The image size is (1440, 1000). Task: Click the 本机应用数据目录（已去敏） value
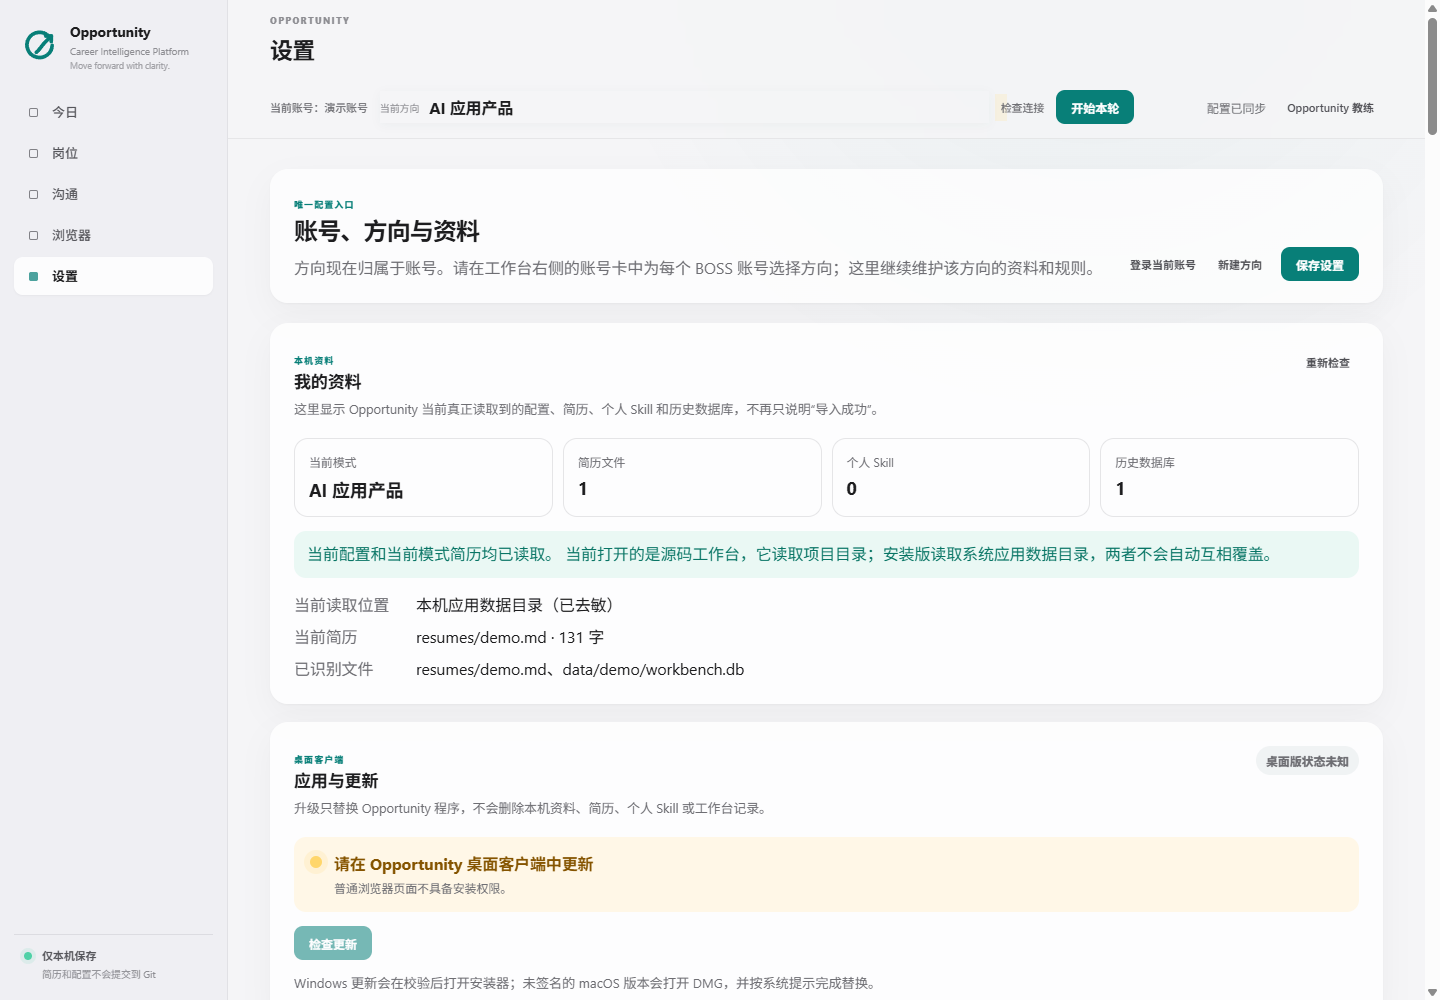click(x=518, y=605)
